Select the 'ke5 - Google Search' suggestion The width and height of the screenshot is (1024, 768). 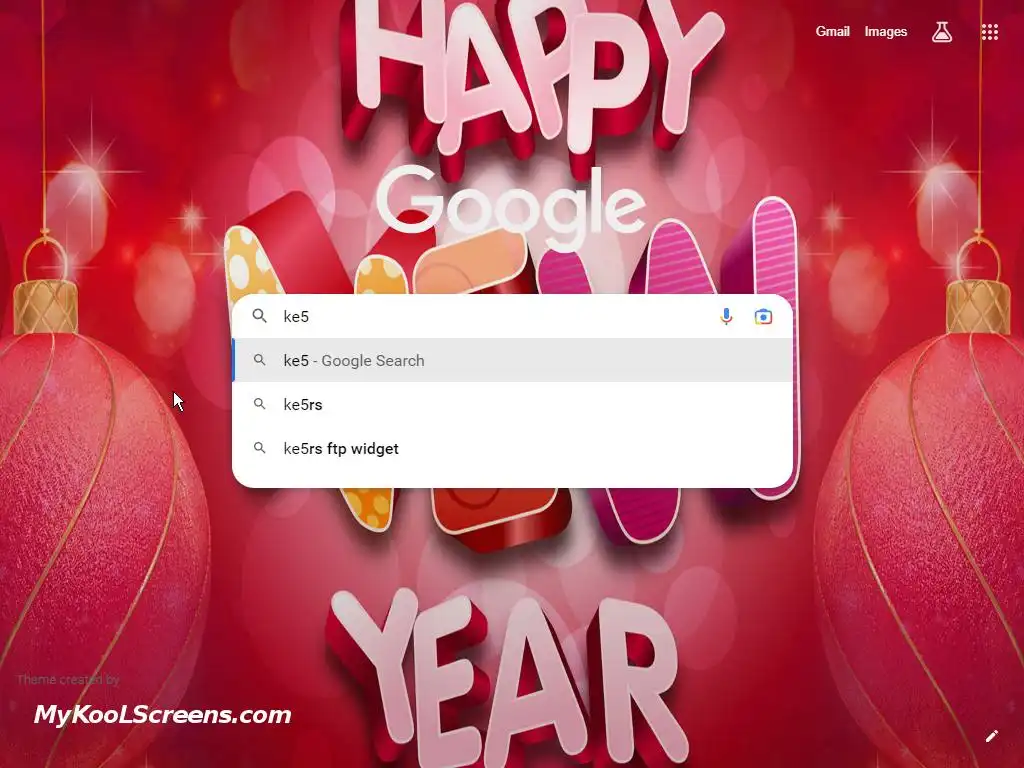(x=513, y=360)
